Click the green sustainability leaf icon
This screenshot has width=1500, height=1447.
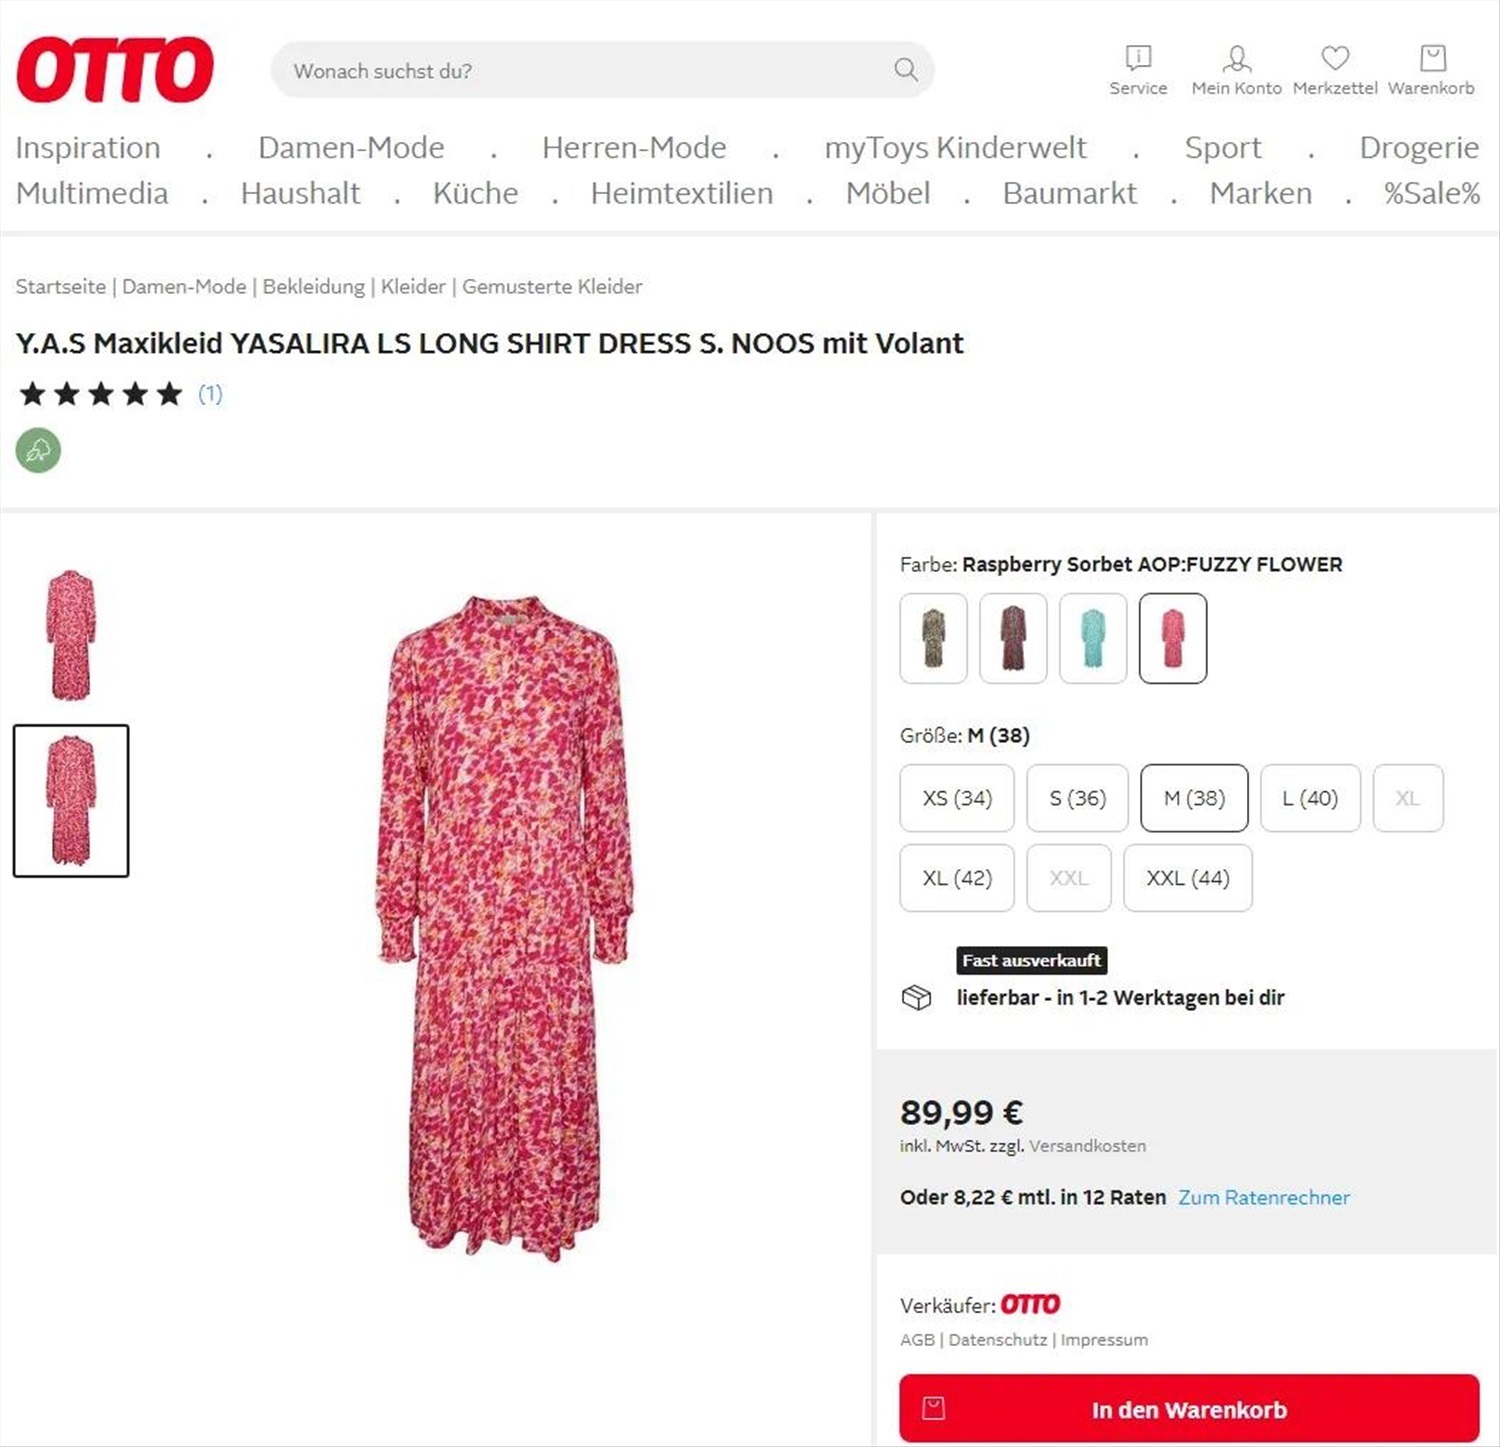point(38,450)
